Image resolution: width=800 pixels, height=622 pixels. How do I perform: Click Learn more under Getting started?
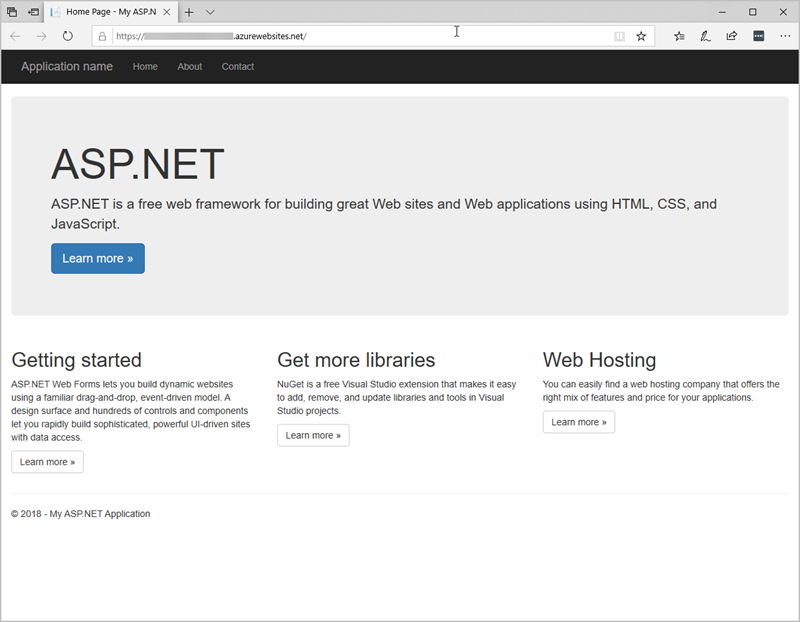(x=47, y=462)
